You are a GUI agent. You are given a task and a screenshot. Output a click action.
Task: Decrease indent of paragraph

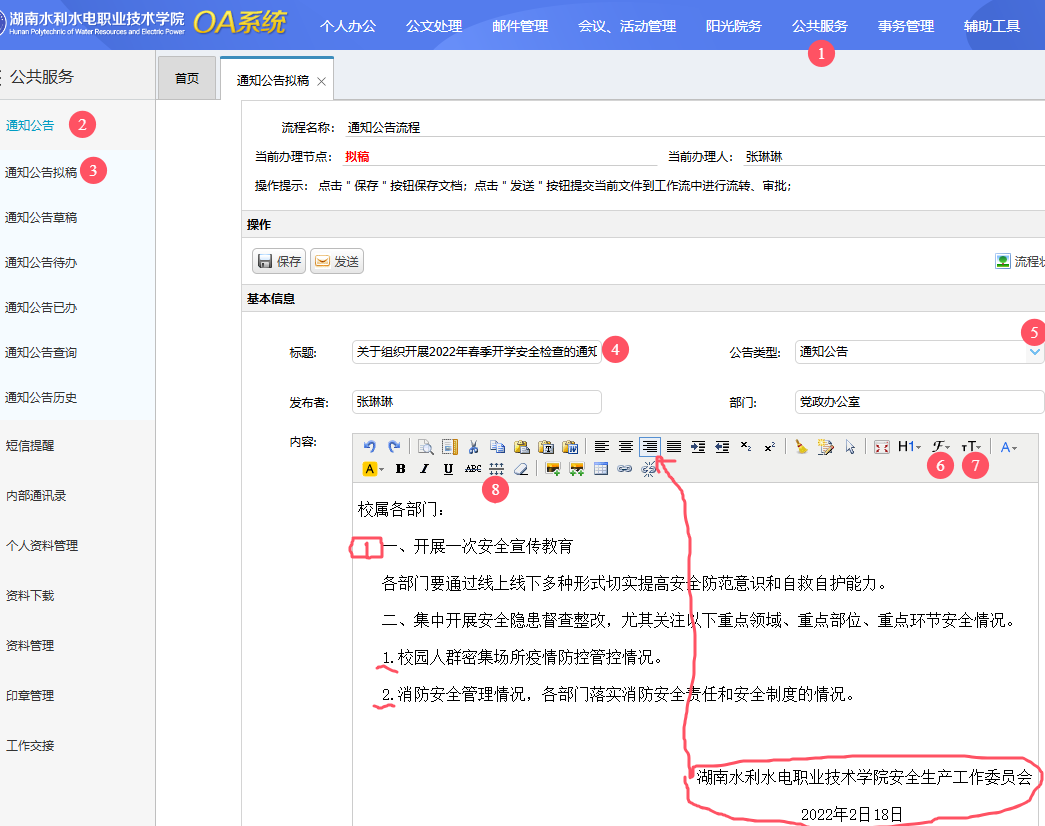click(722, 447)
